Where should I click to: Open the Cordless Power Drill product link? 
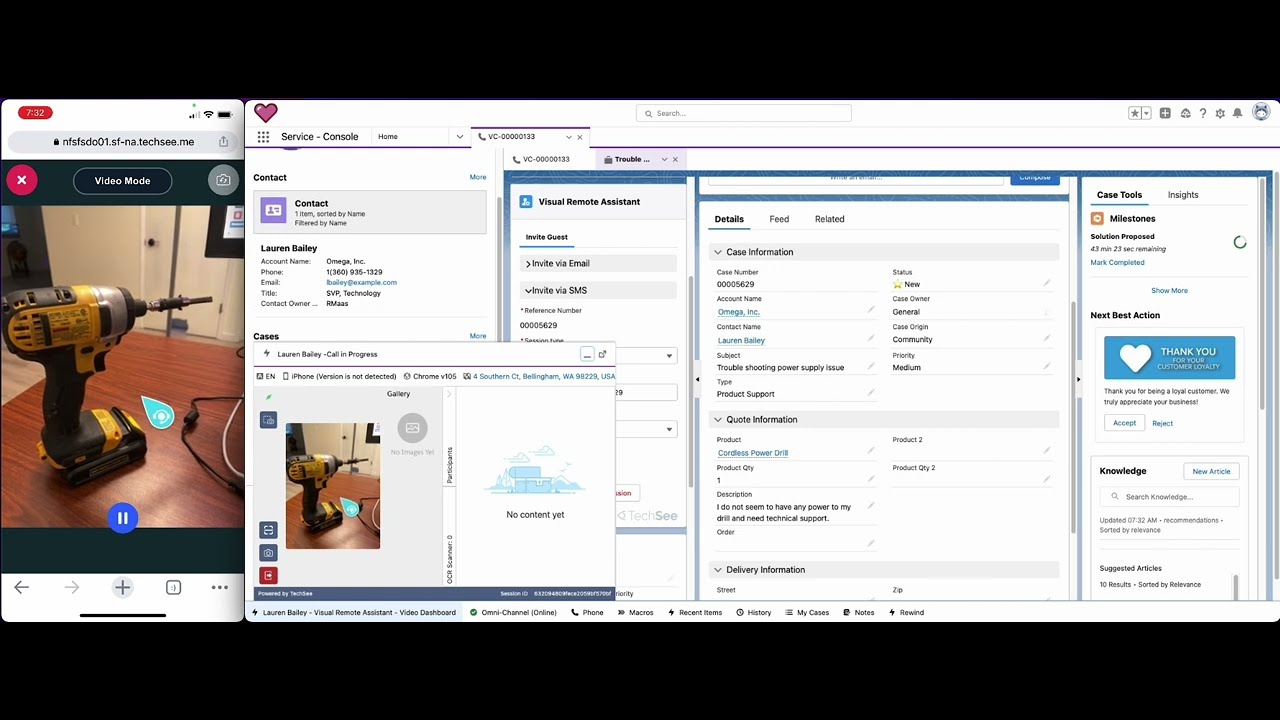(752, 453)
